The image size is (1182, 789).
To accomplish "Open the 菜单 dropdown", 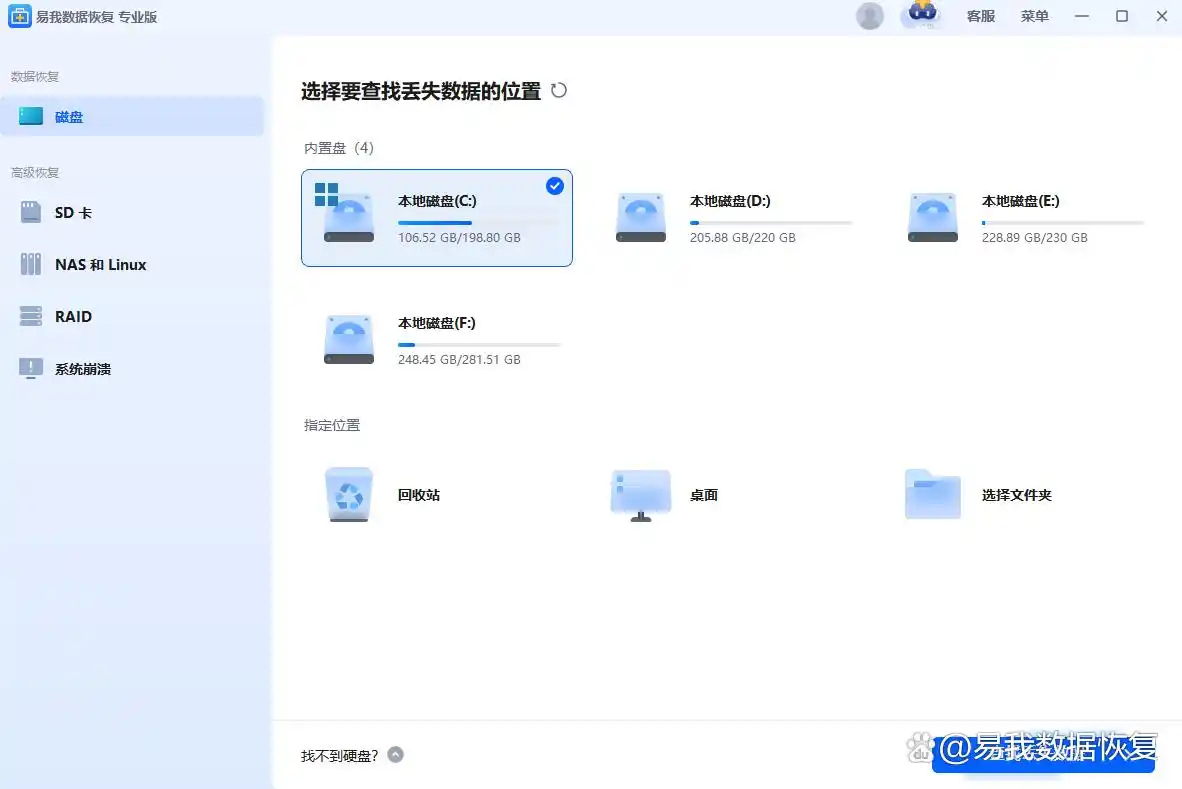I will [x=1034, y=16].
